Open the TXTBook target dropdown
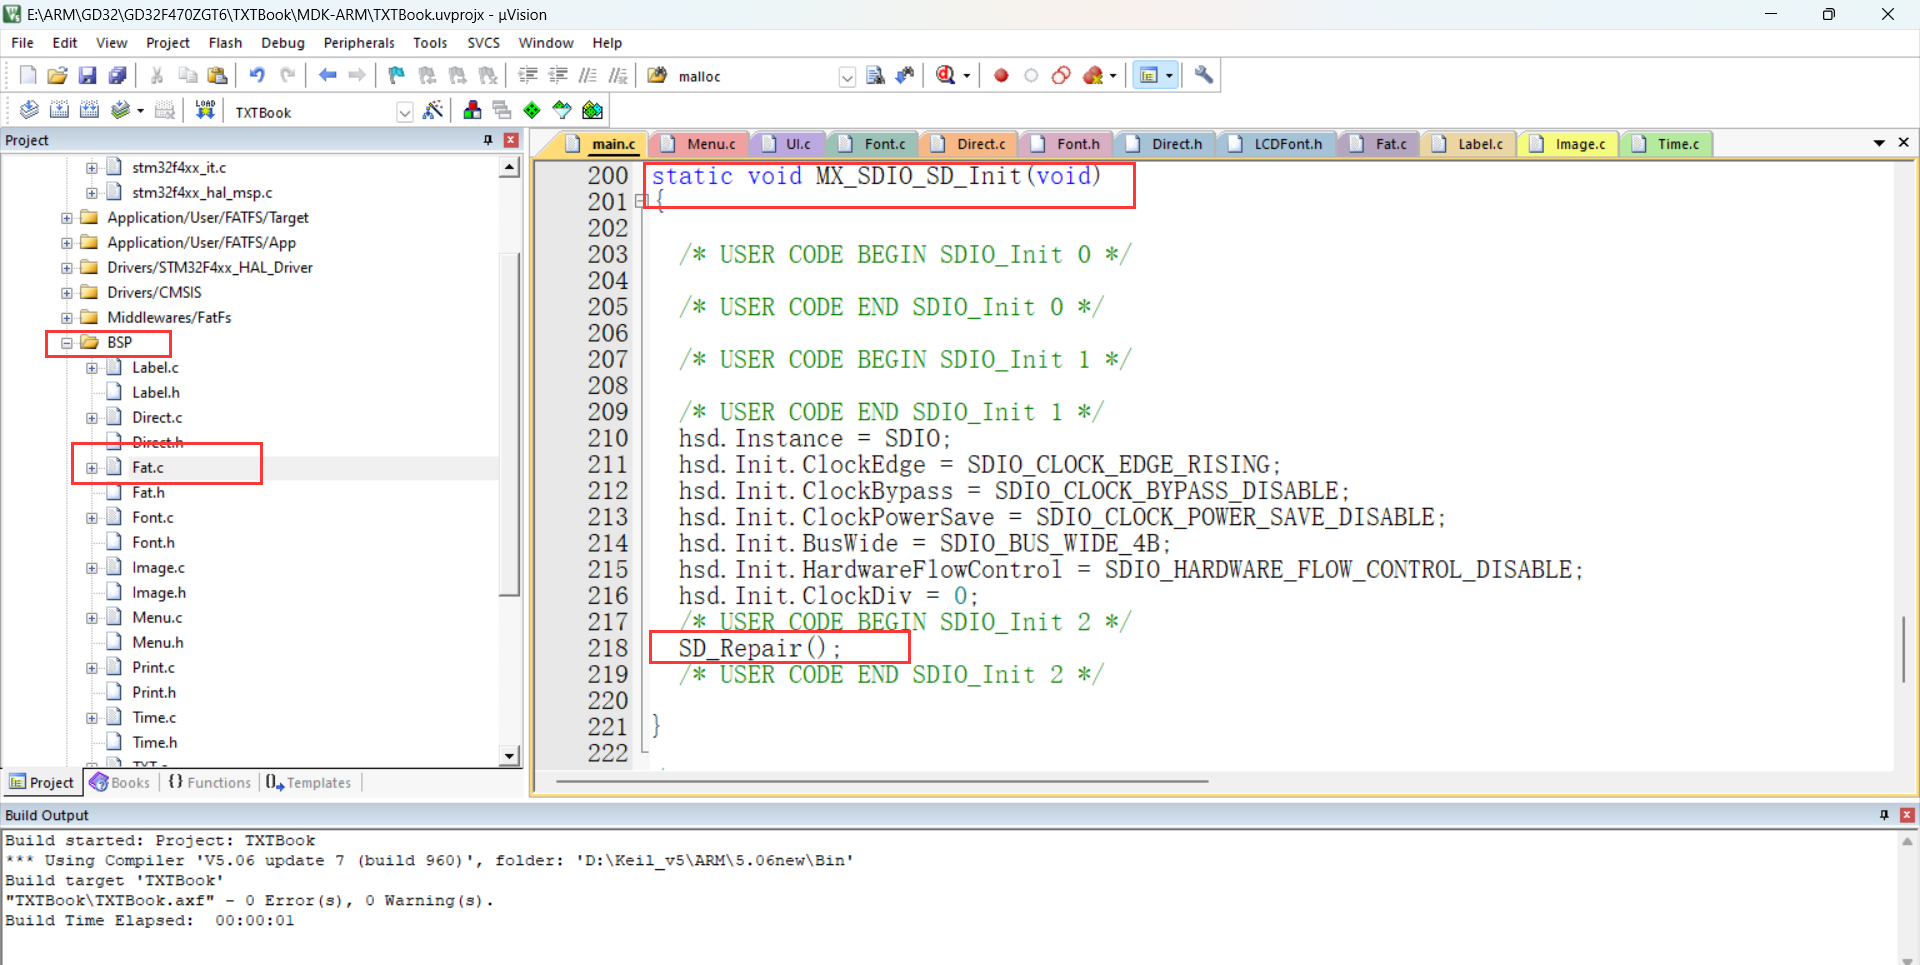 click(x=404, y=112)
